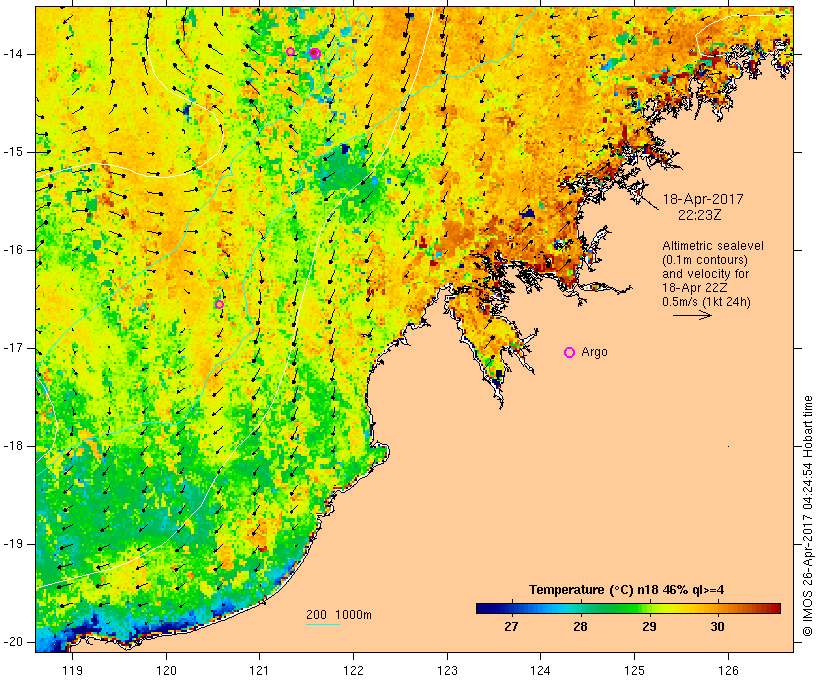The height and width of the screenshot is (680, 820).
Task: Click the IMOS copyright timestamp text
Action: click(808, 516)
